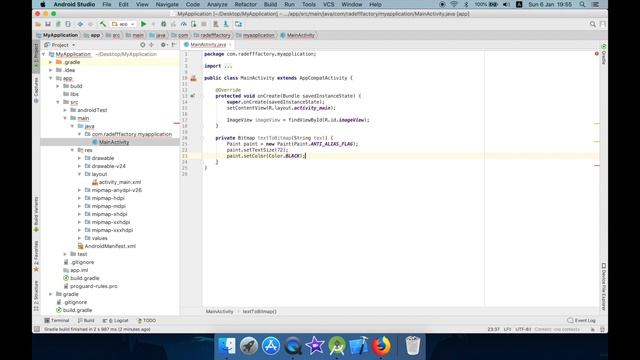The height and width of the screenshot is (360, 640).
Task: Open the Refactor menu
Action: point(245,4)
